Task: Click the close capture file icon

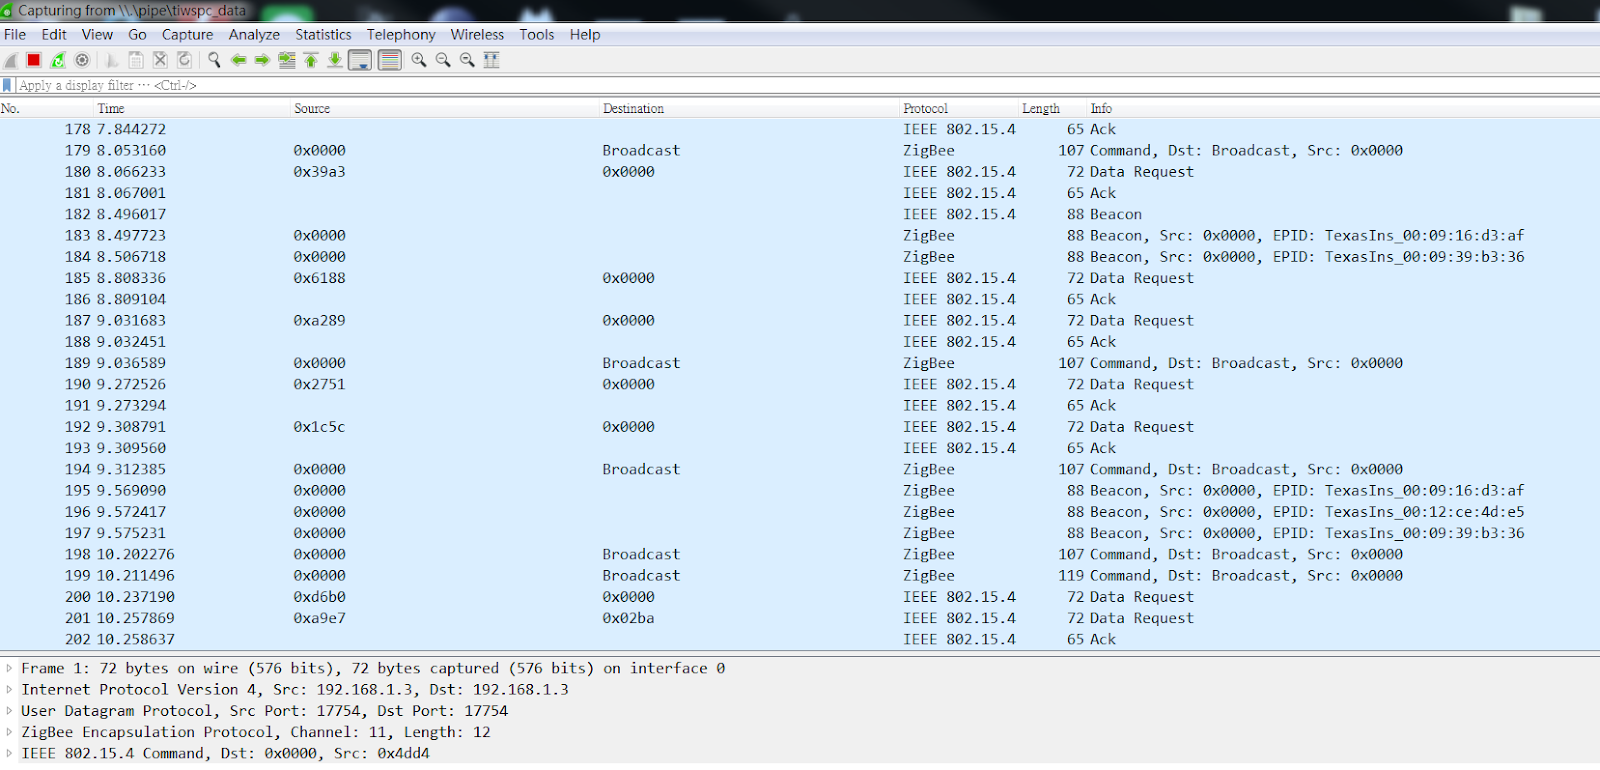Action: click(x=160, y=60)
